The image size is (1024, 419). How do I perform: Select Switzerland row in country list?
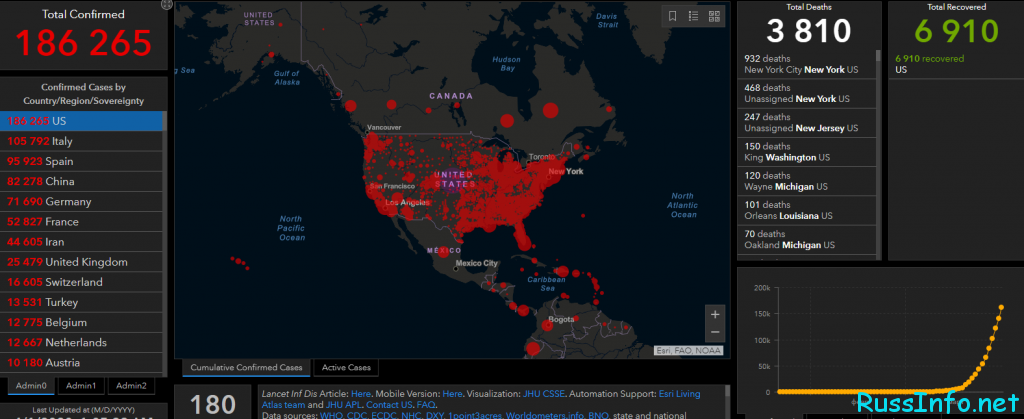(x=81, y=283)
